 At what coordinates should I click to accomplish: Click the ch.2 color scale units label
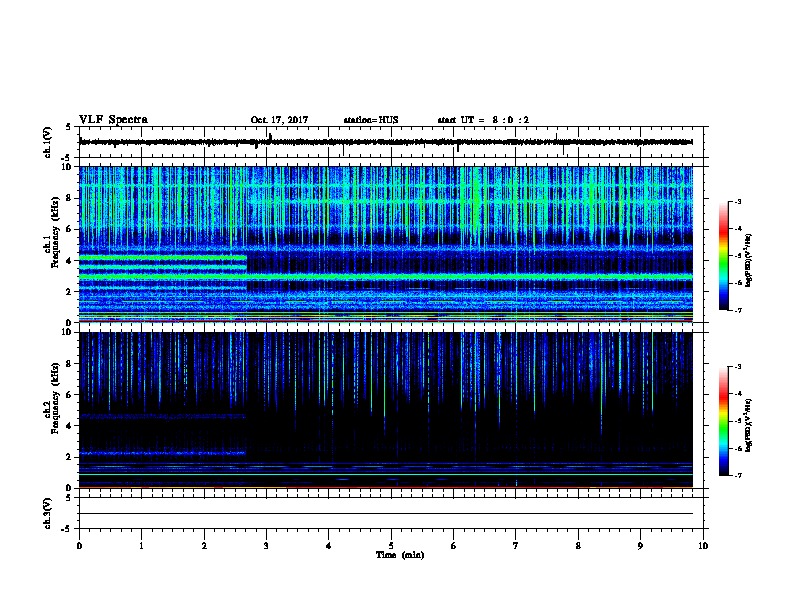click(x=748, y=426)
